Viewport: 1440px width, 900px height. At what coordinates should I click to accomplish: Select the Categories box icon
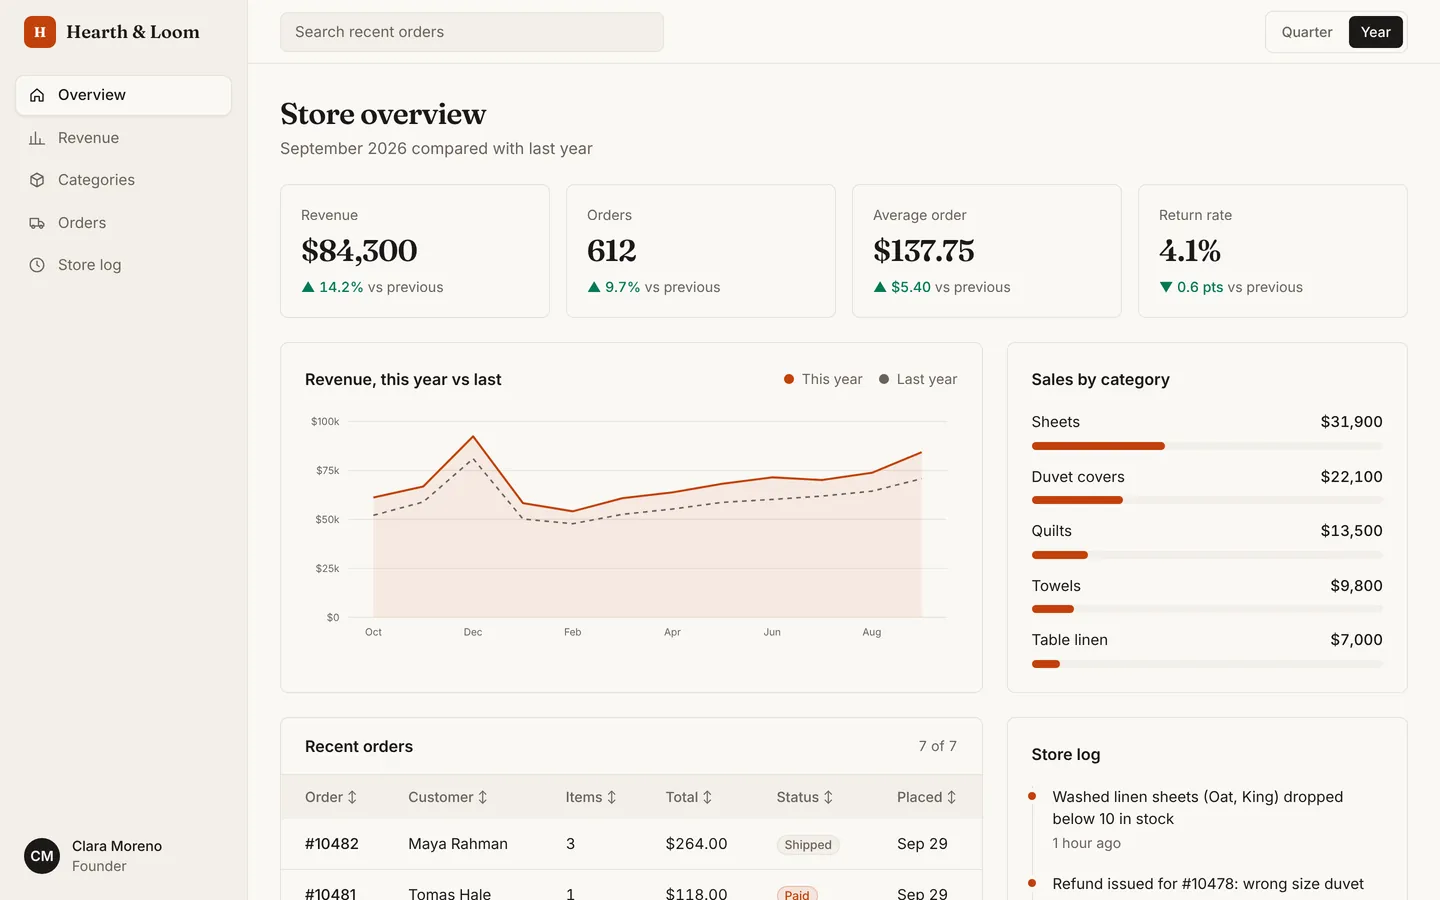pos(37,180)
